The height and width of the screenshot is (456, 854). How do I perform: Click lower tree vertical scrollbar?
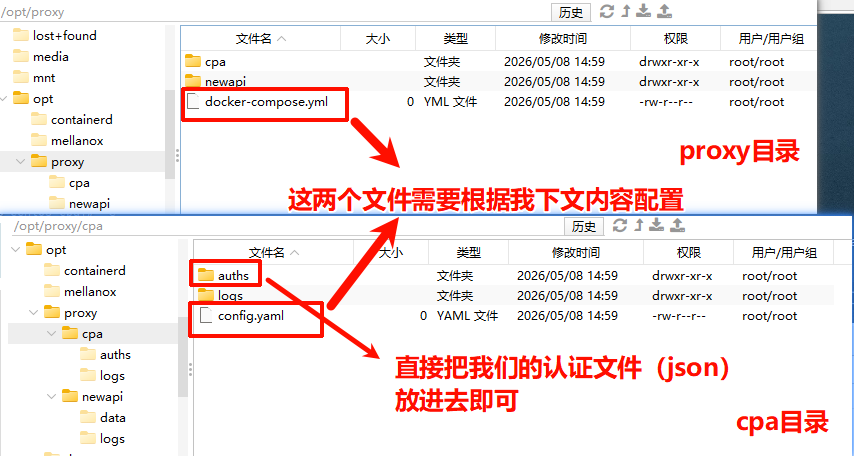point(183,357)
